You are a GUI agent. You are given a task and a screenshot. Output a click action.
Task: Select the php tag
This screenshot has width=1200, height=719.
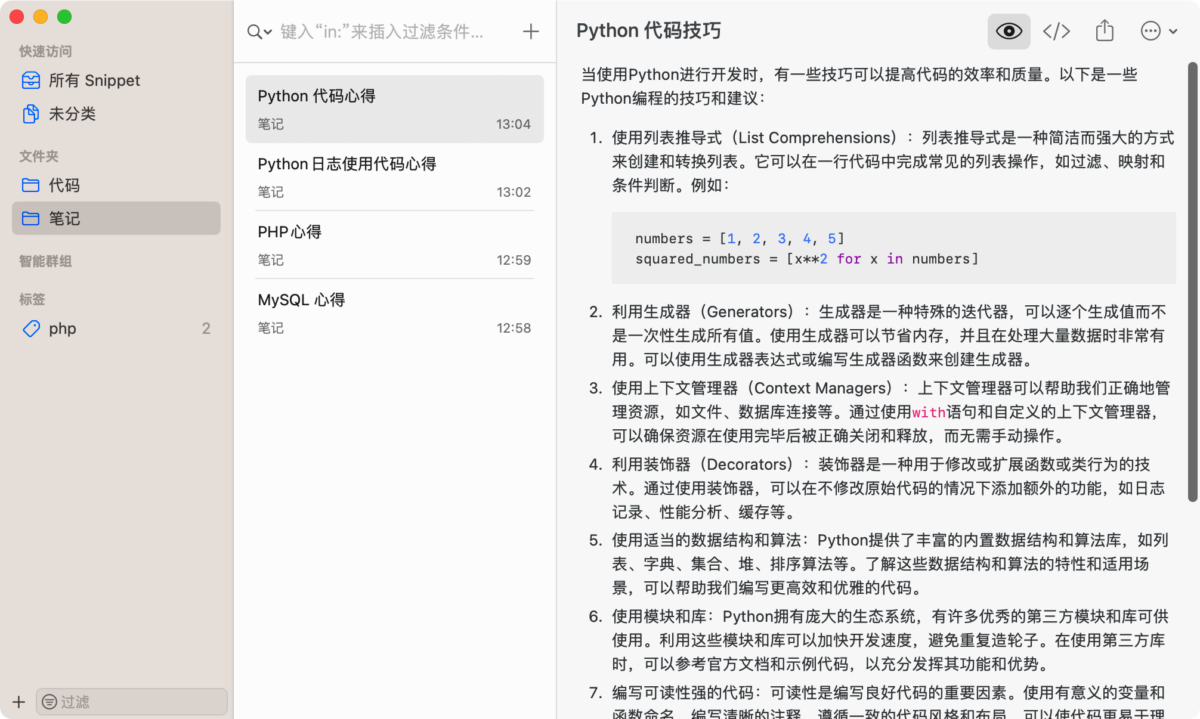(117, 328)
